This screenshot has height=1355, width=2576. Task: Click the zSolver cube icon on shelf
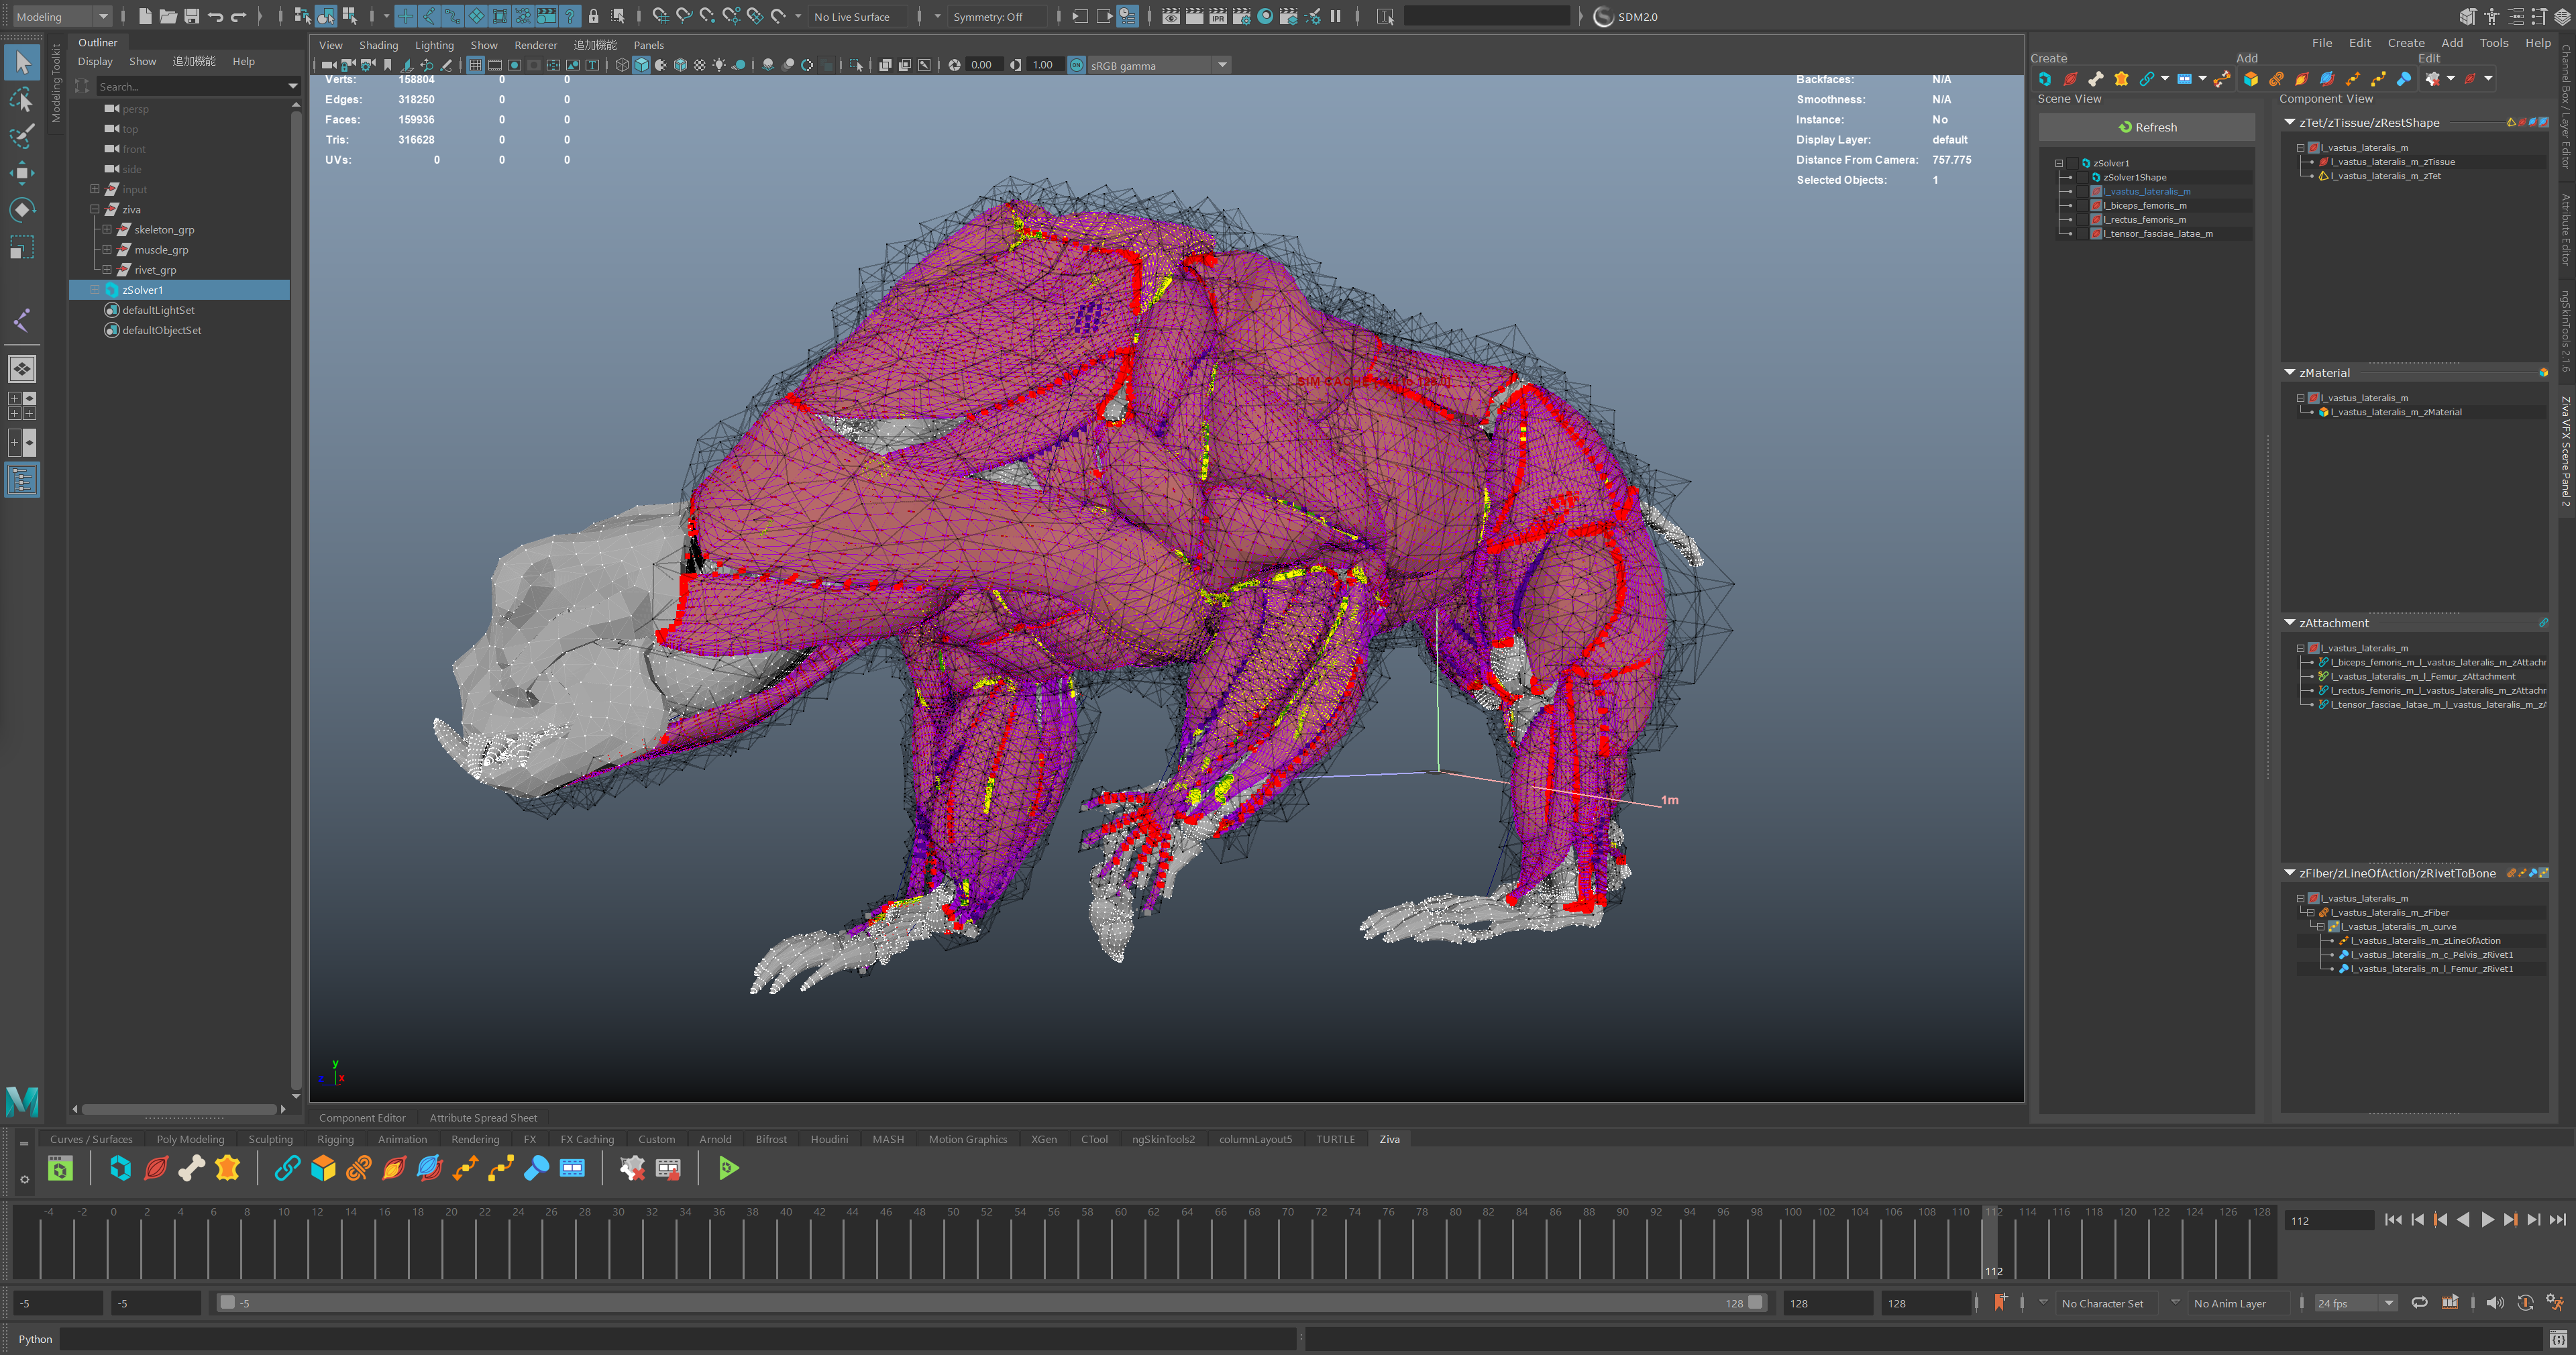click(x=121, y=1168)
